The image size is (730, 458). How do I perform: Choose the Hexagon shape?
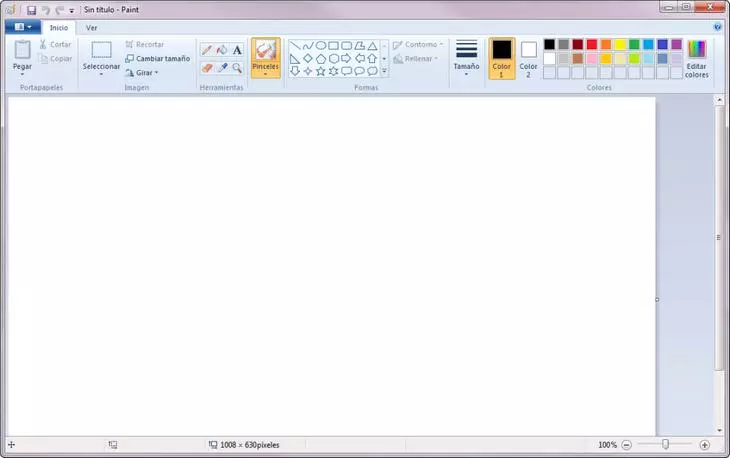333,59
